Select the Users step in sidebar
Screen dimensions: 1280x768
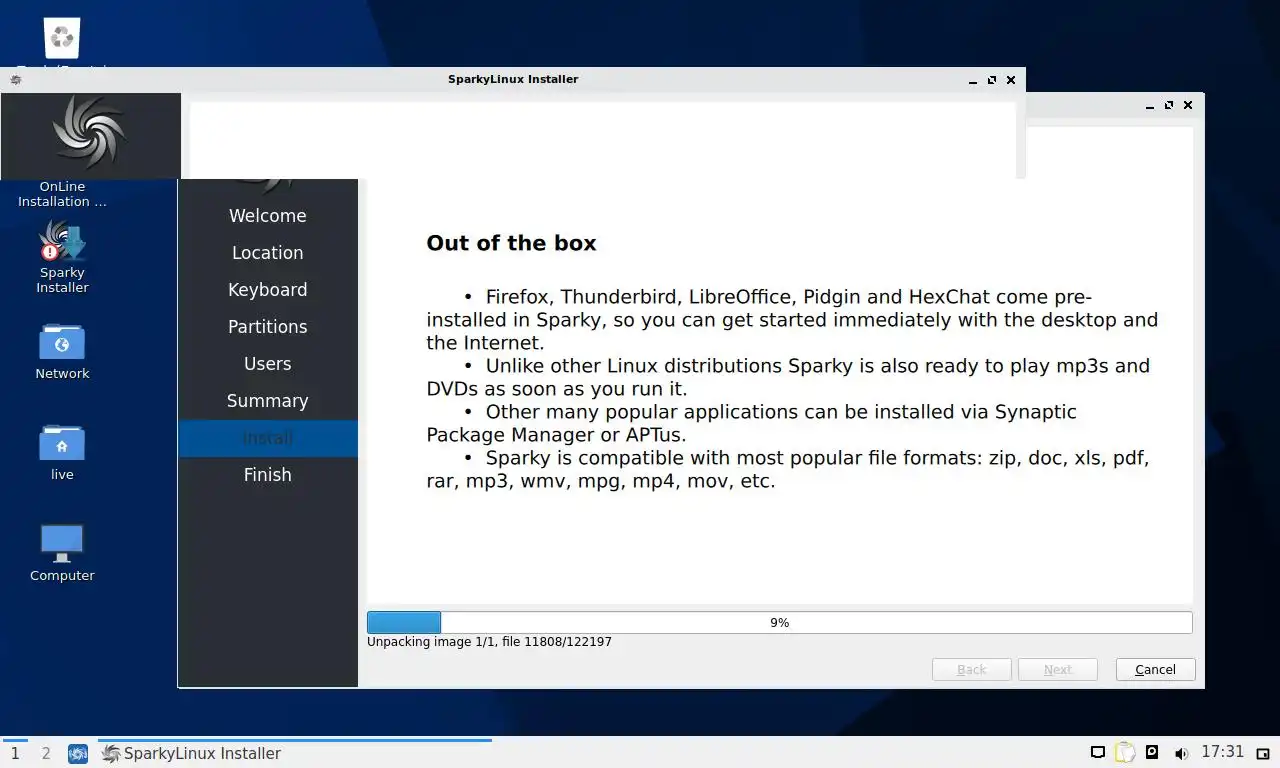tap(268, 364)
